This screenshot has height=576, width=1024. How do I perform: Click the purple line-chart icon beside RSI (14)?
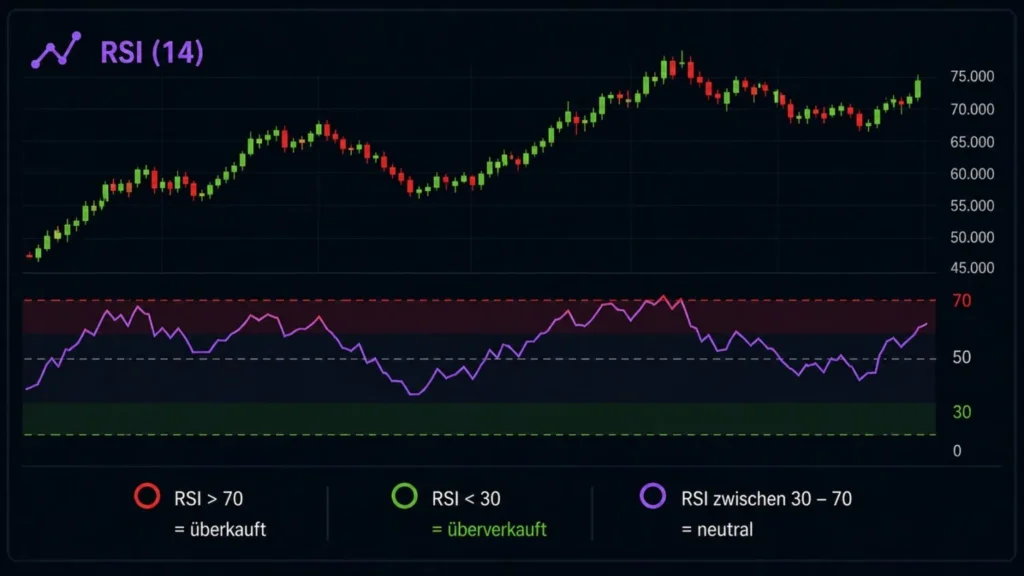56,50
